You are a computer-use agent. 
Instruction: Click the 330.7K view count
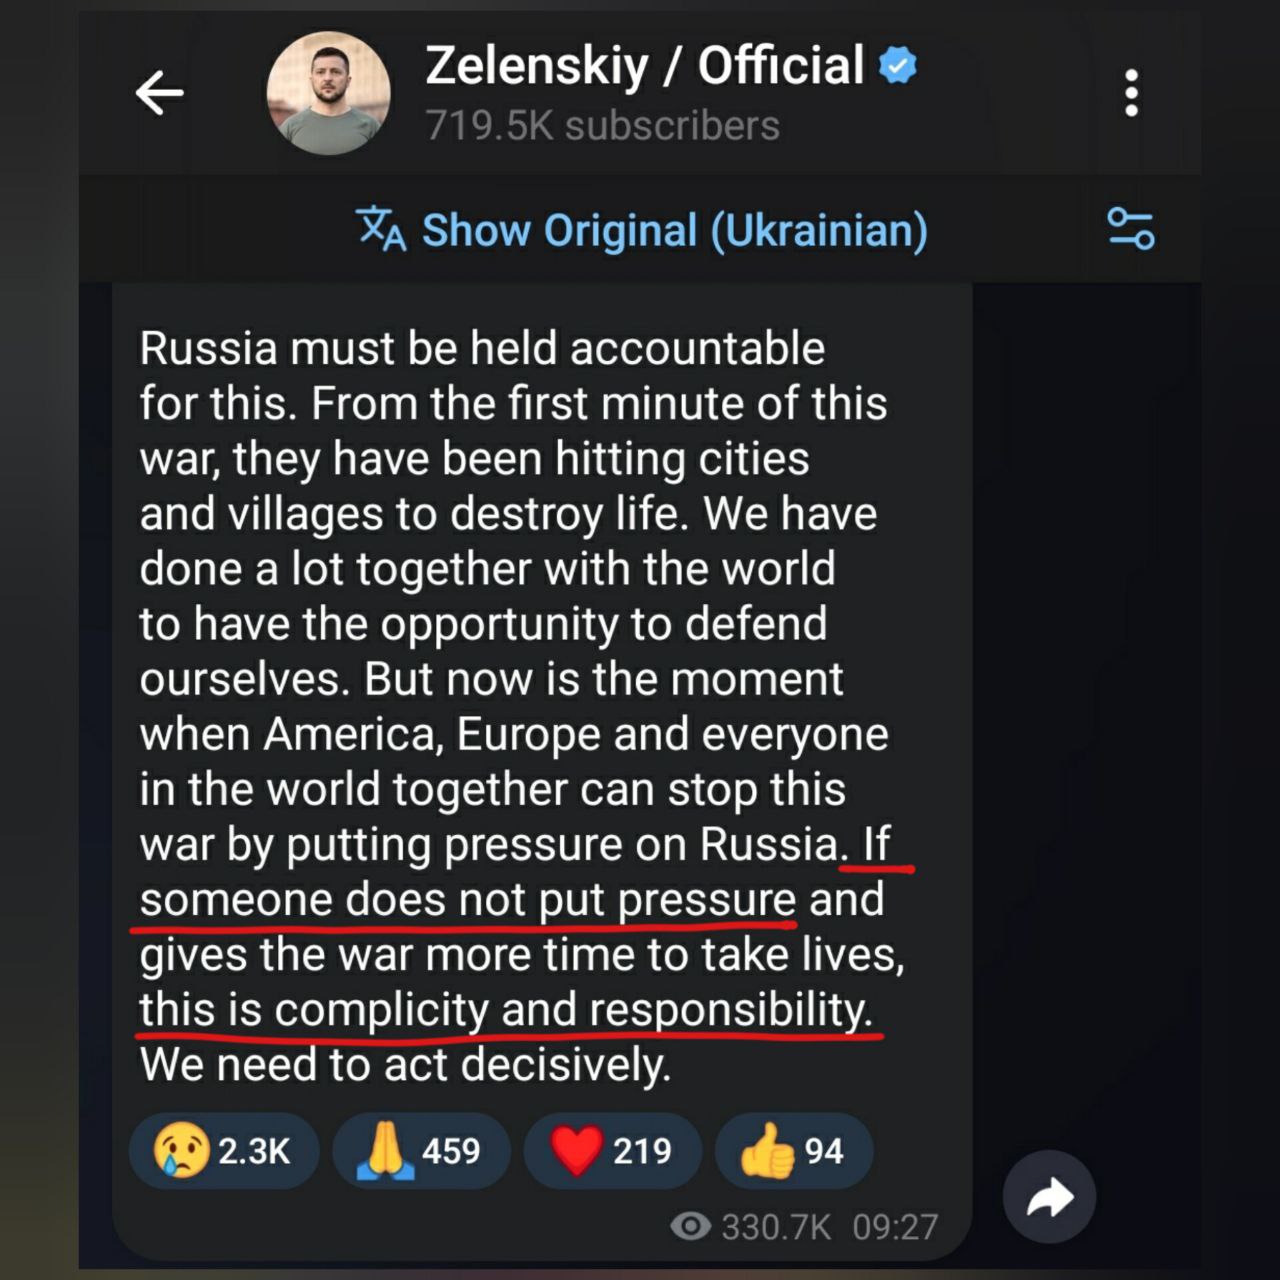click(776, 1227)
